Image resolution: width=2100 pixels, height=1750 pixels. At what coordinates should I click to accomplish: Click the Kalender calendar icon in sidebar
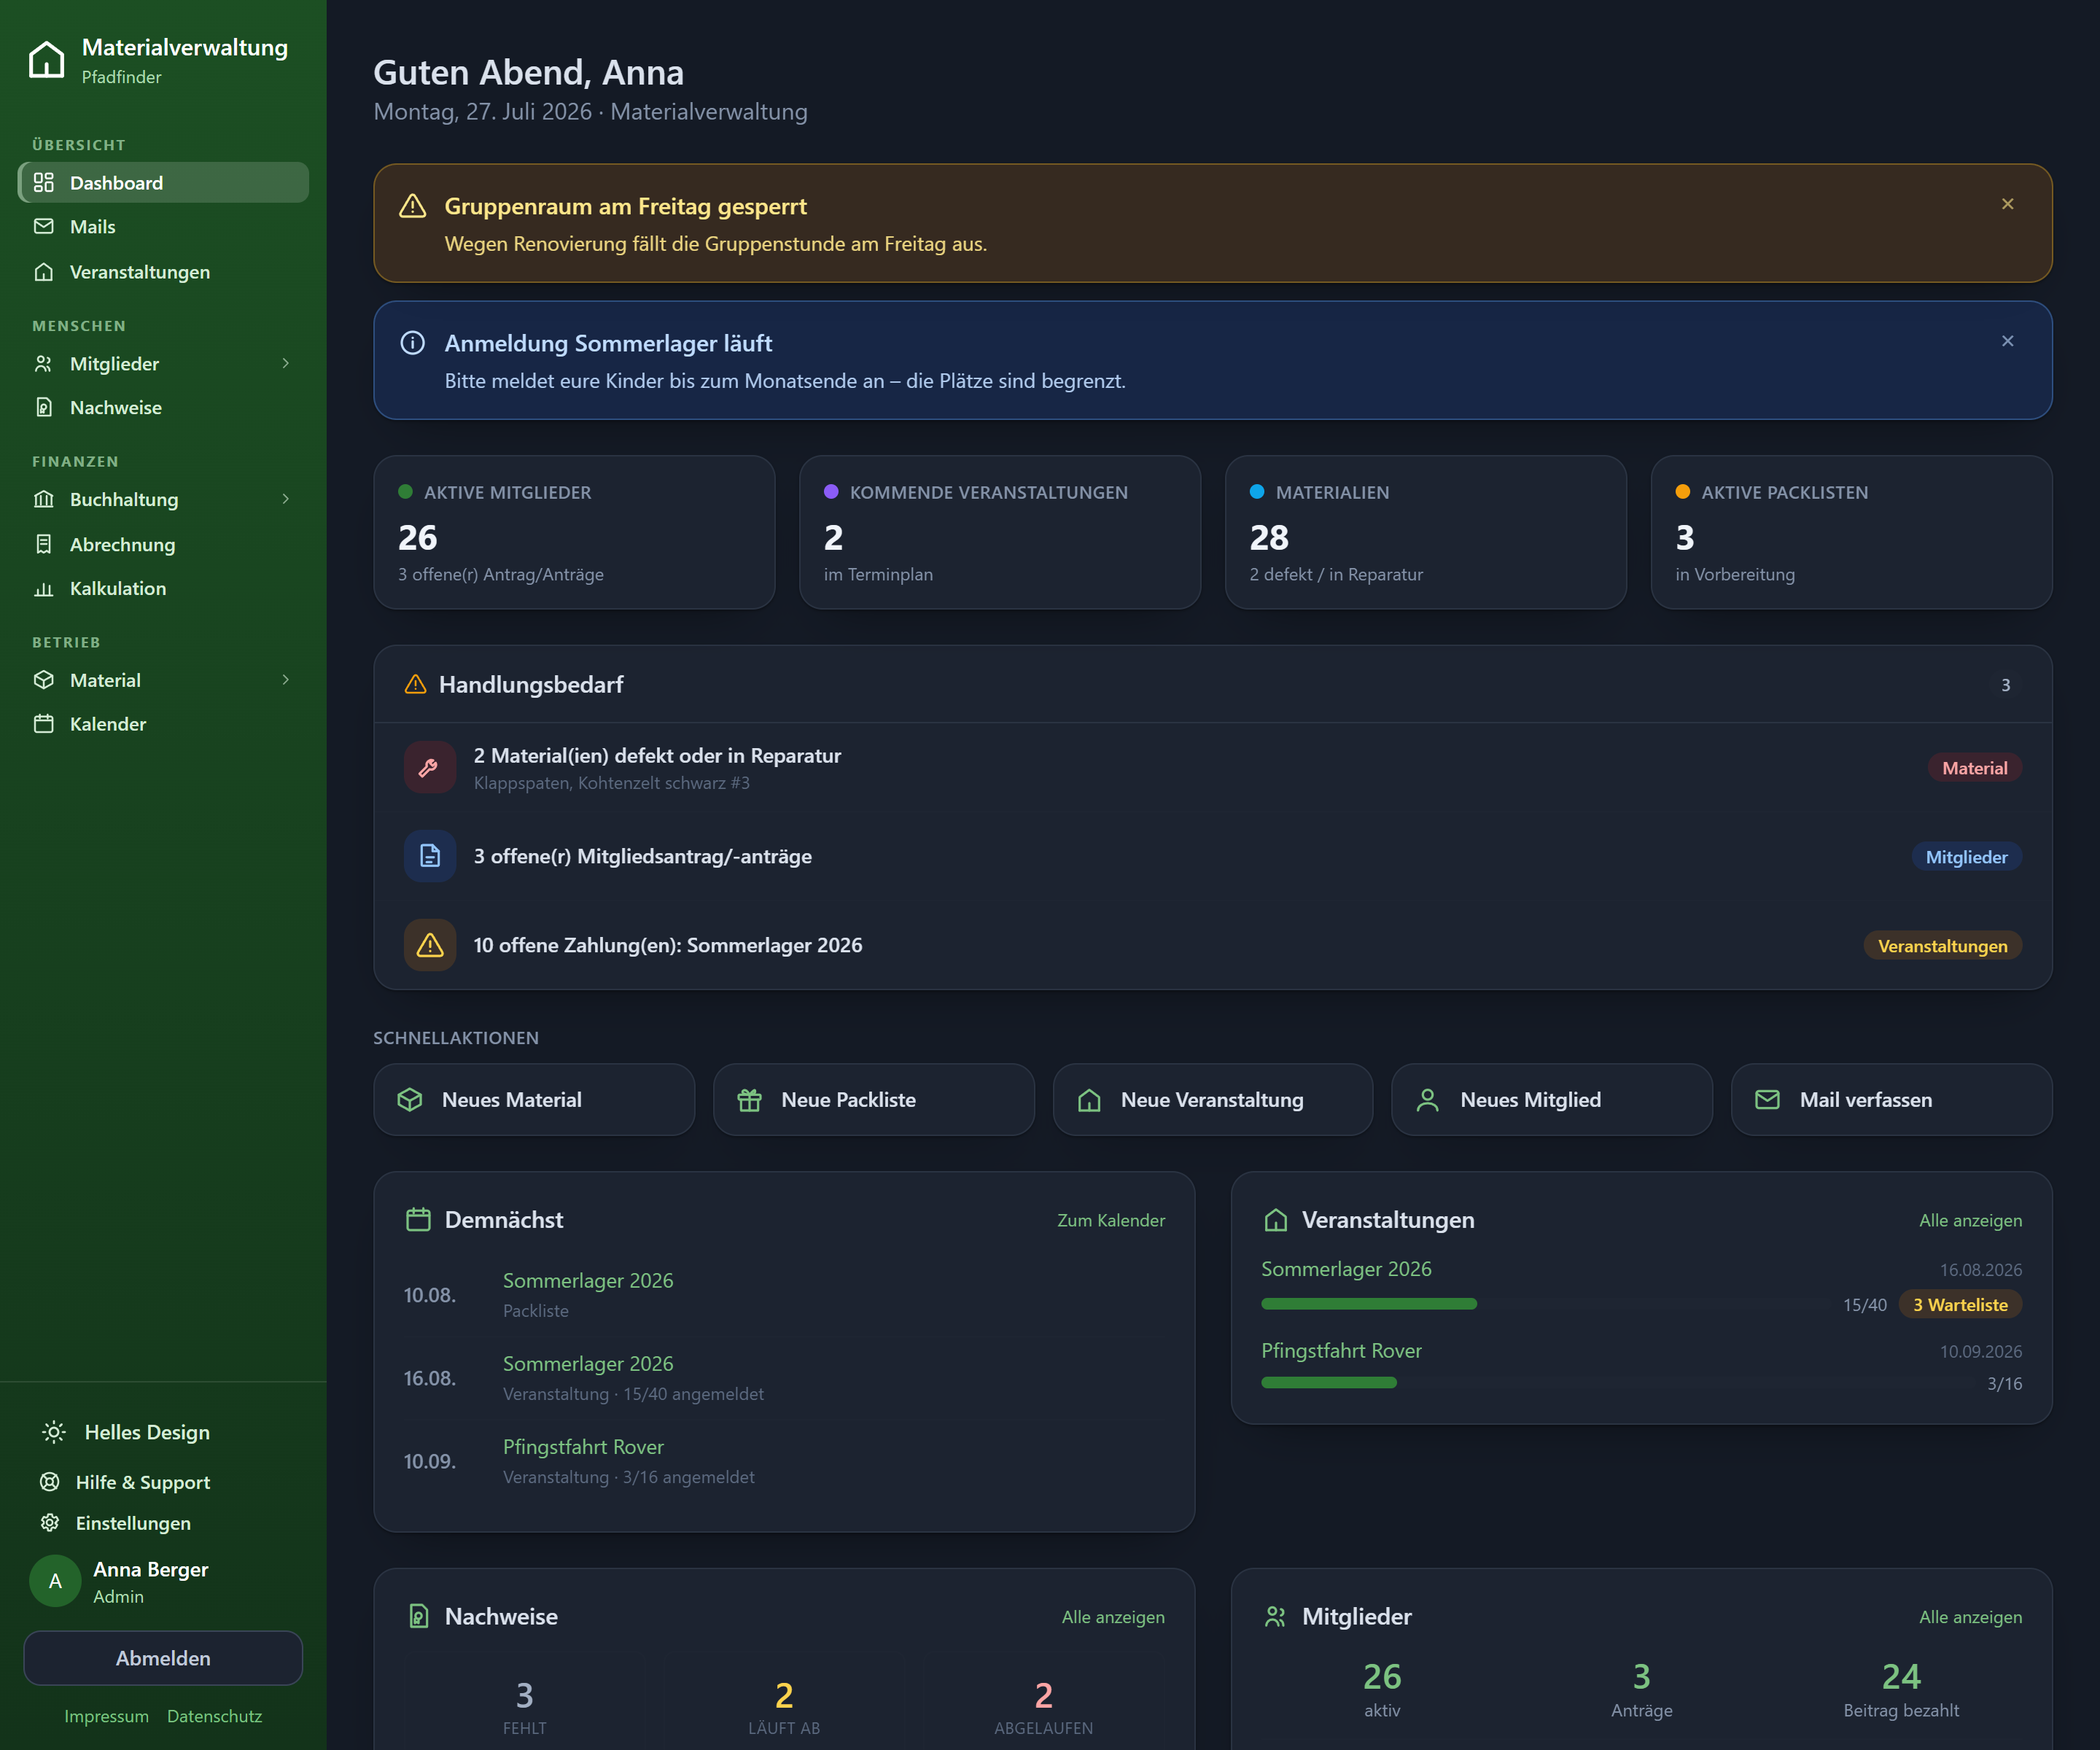pyautogui.click(x=44, y=724)
